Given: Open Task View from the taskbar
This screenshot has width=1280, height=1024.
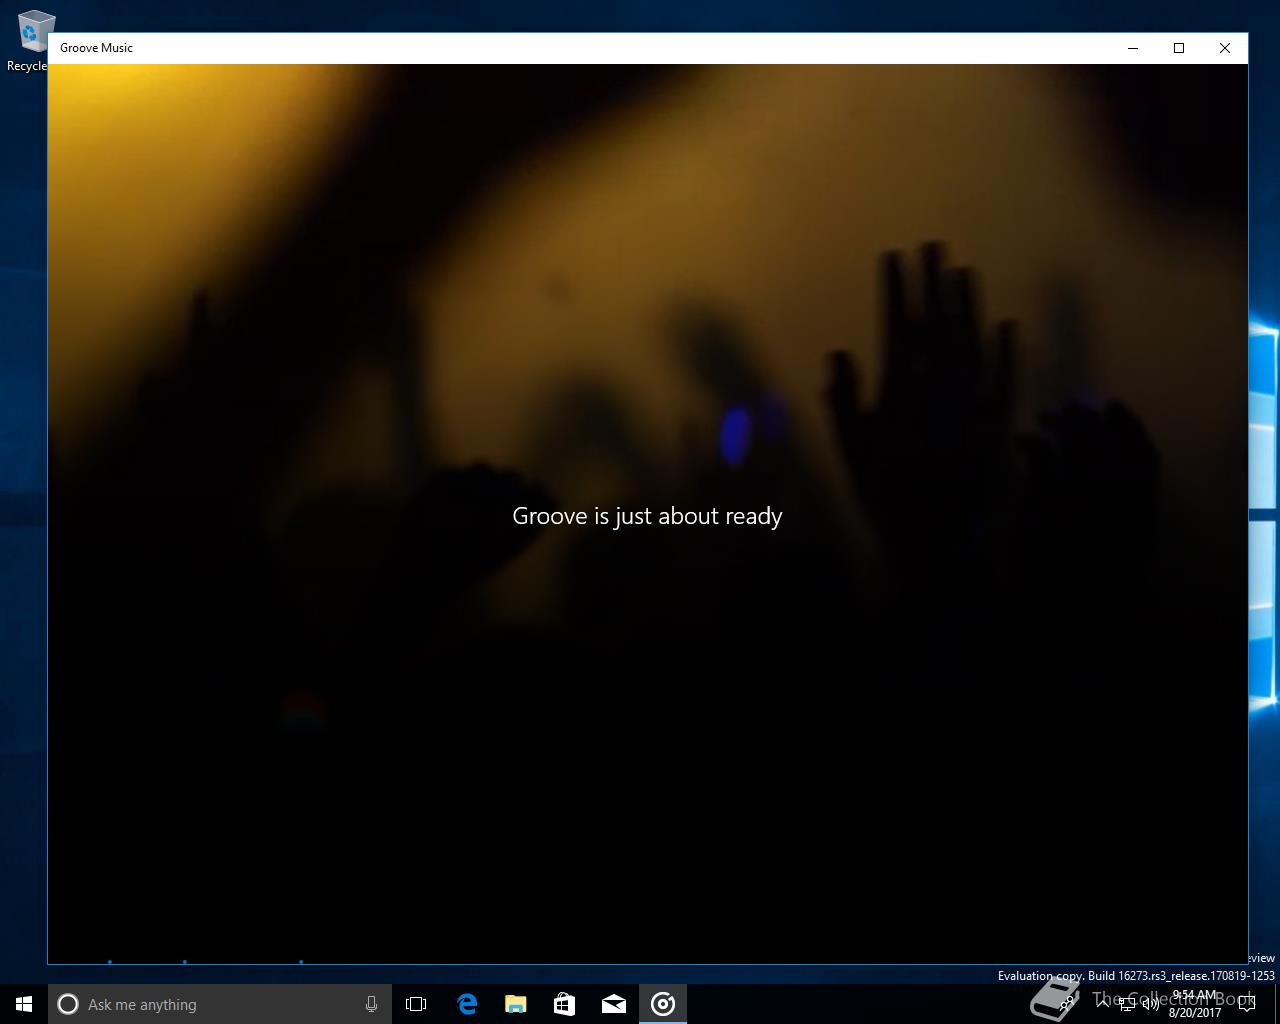Looking at the screenshot, I should pyautogui.click(x=416, y=1004).
